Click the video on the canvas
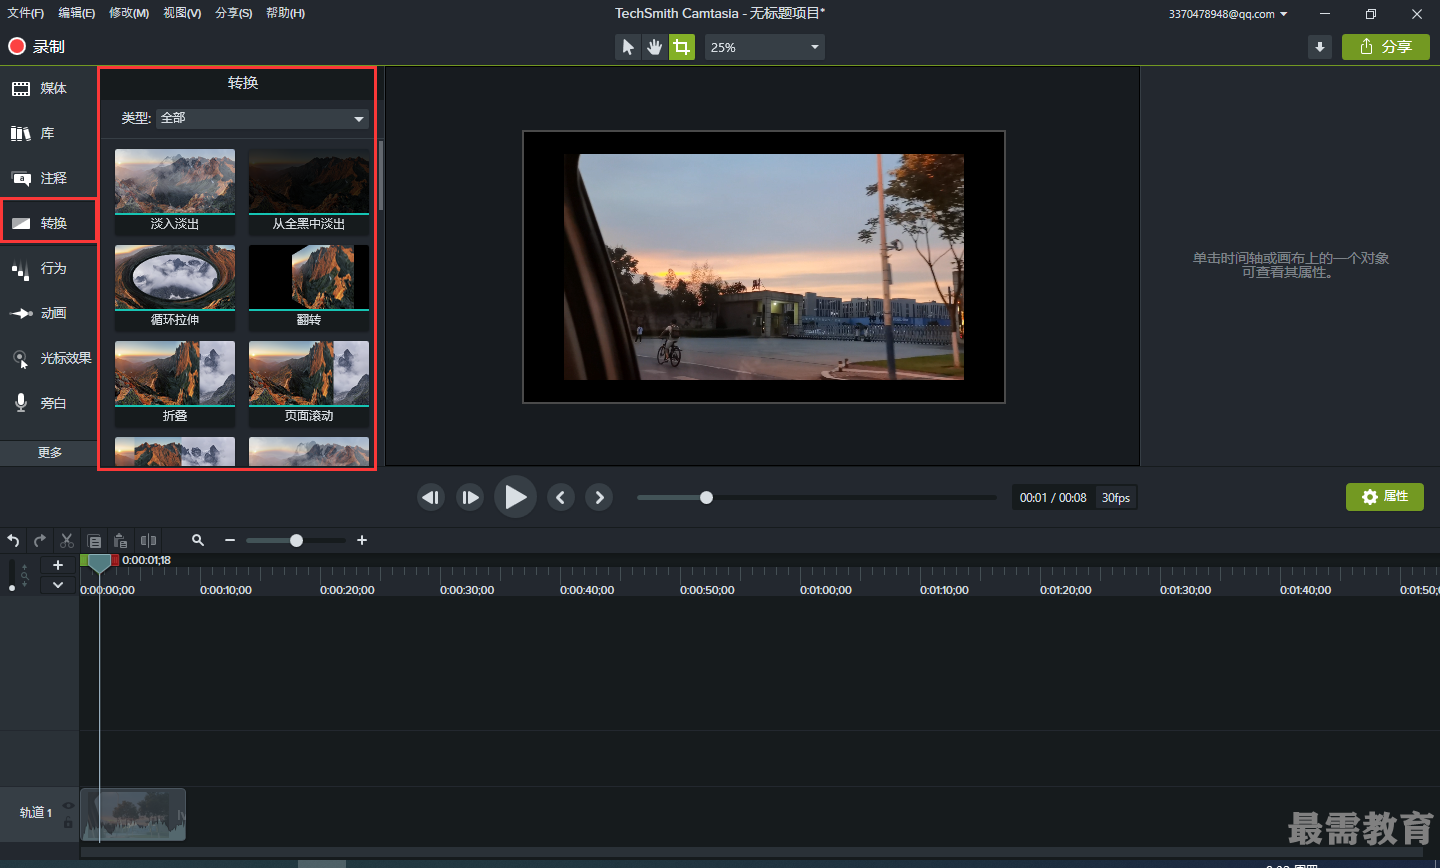This screenshot has height=868, width=1440. click(x=764, y=267)
